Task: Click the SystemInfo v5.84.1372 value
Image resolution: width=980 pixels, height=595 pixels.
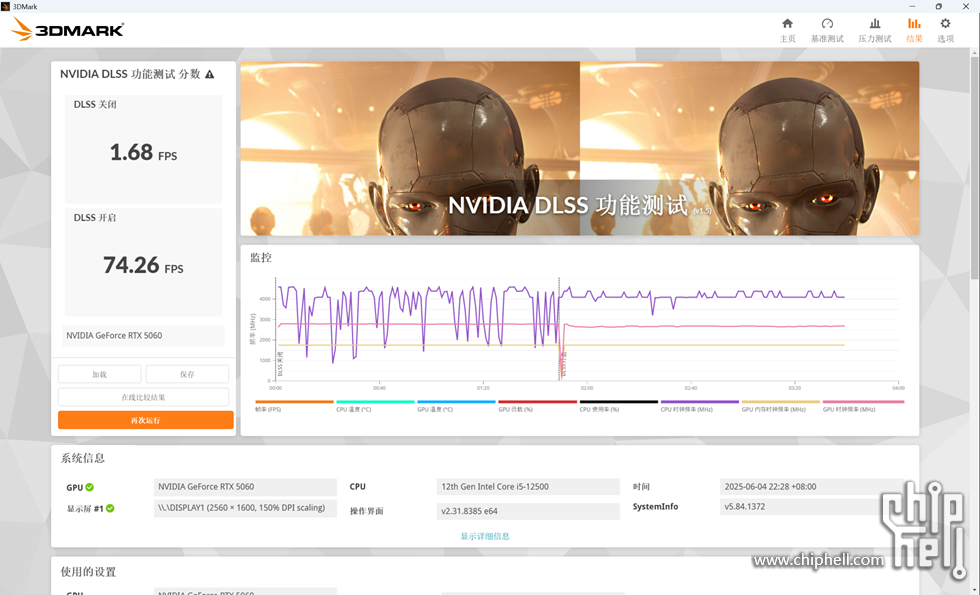Action: [x=811, y=507]
